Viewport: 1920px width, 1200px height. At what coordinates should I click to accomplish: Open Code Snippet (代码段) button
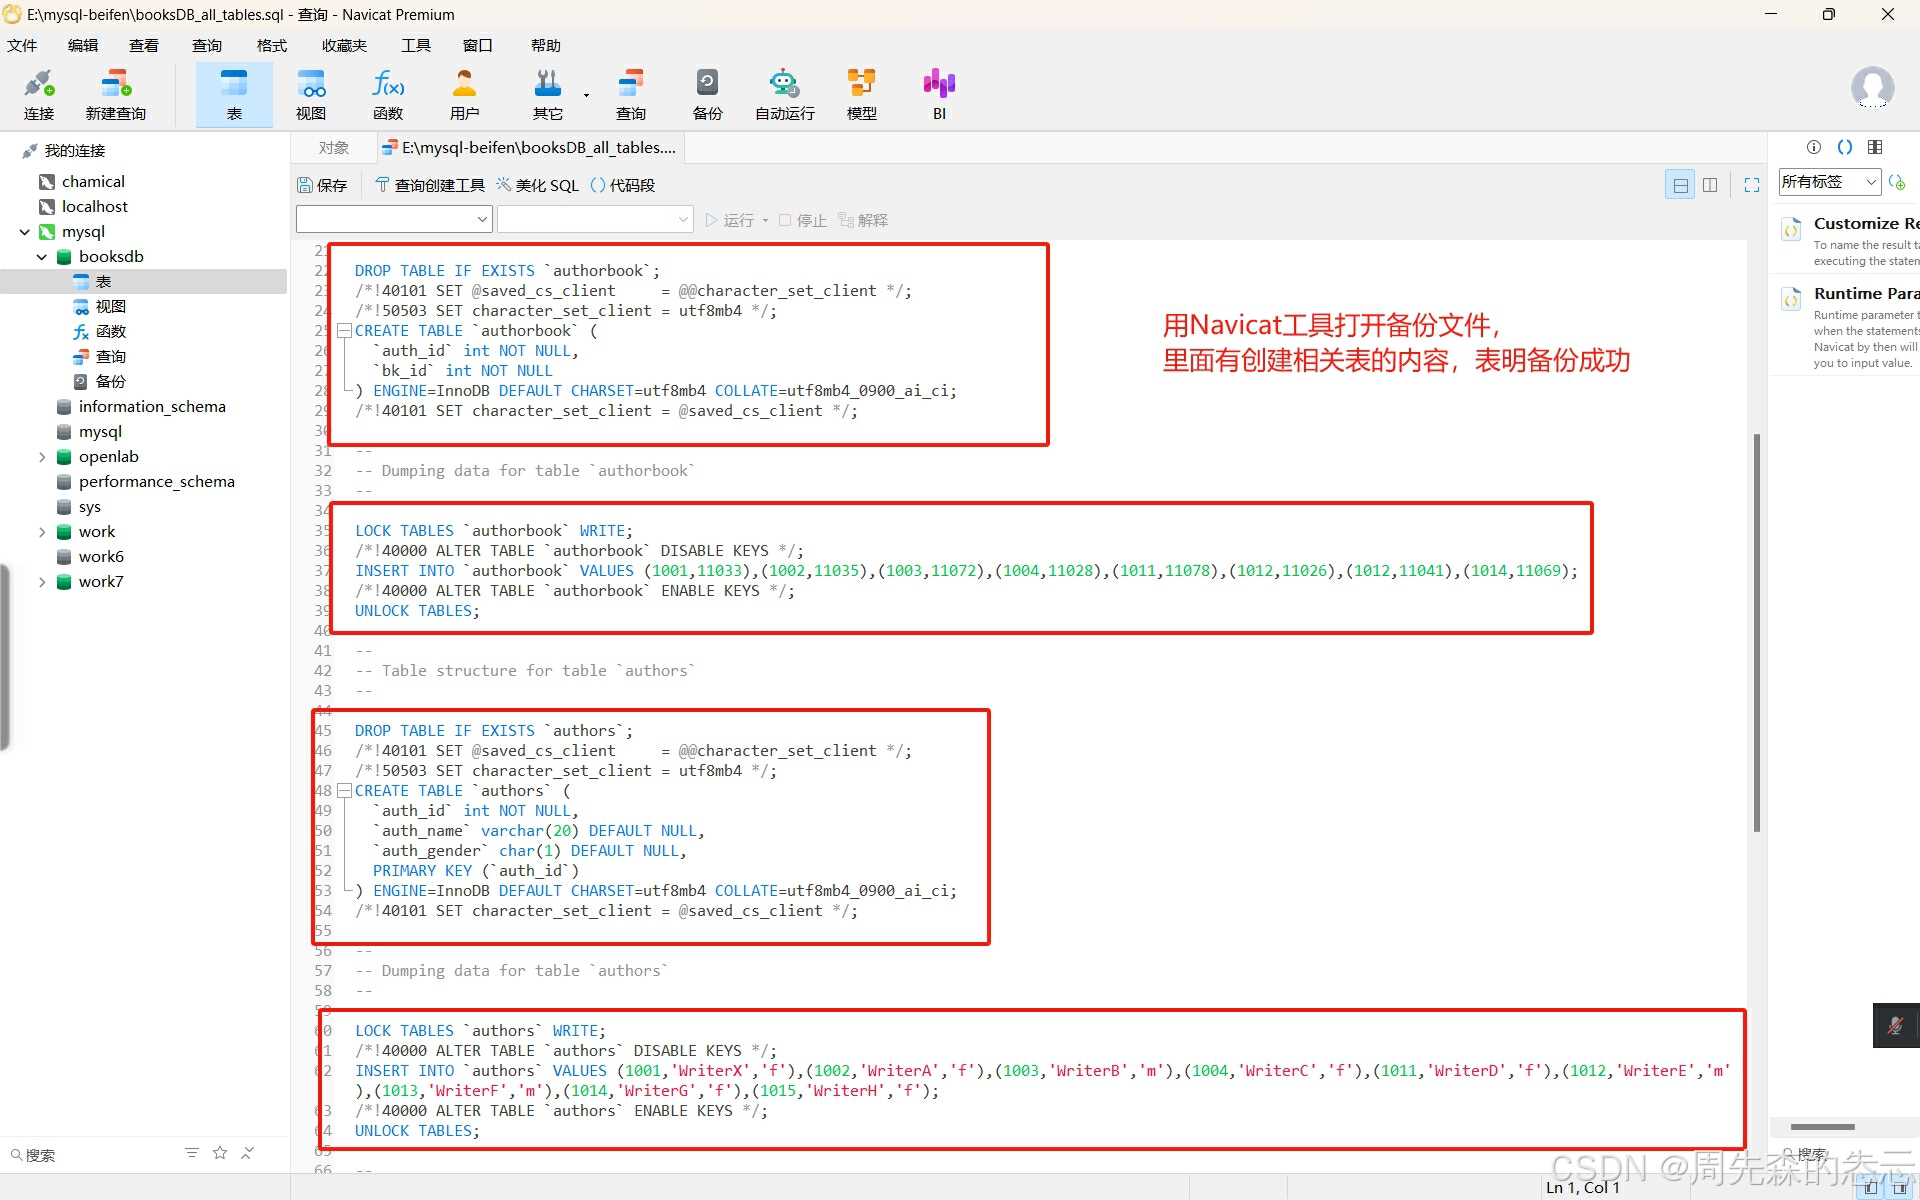point(623,185)
